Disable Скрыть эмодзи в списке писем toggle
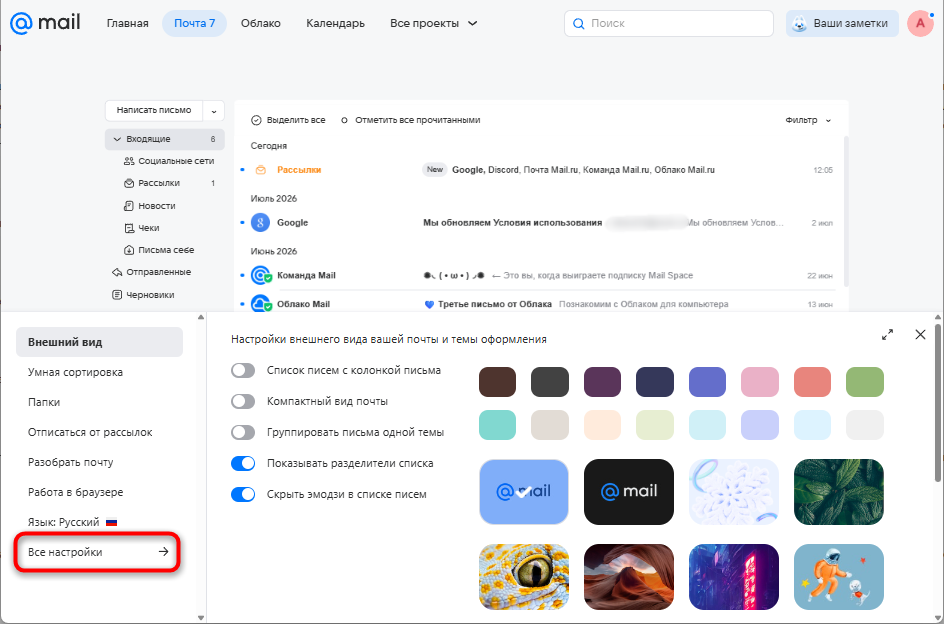 243,495
